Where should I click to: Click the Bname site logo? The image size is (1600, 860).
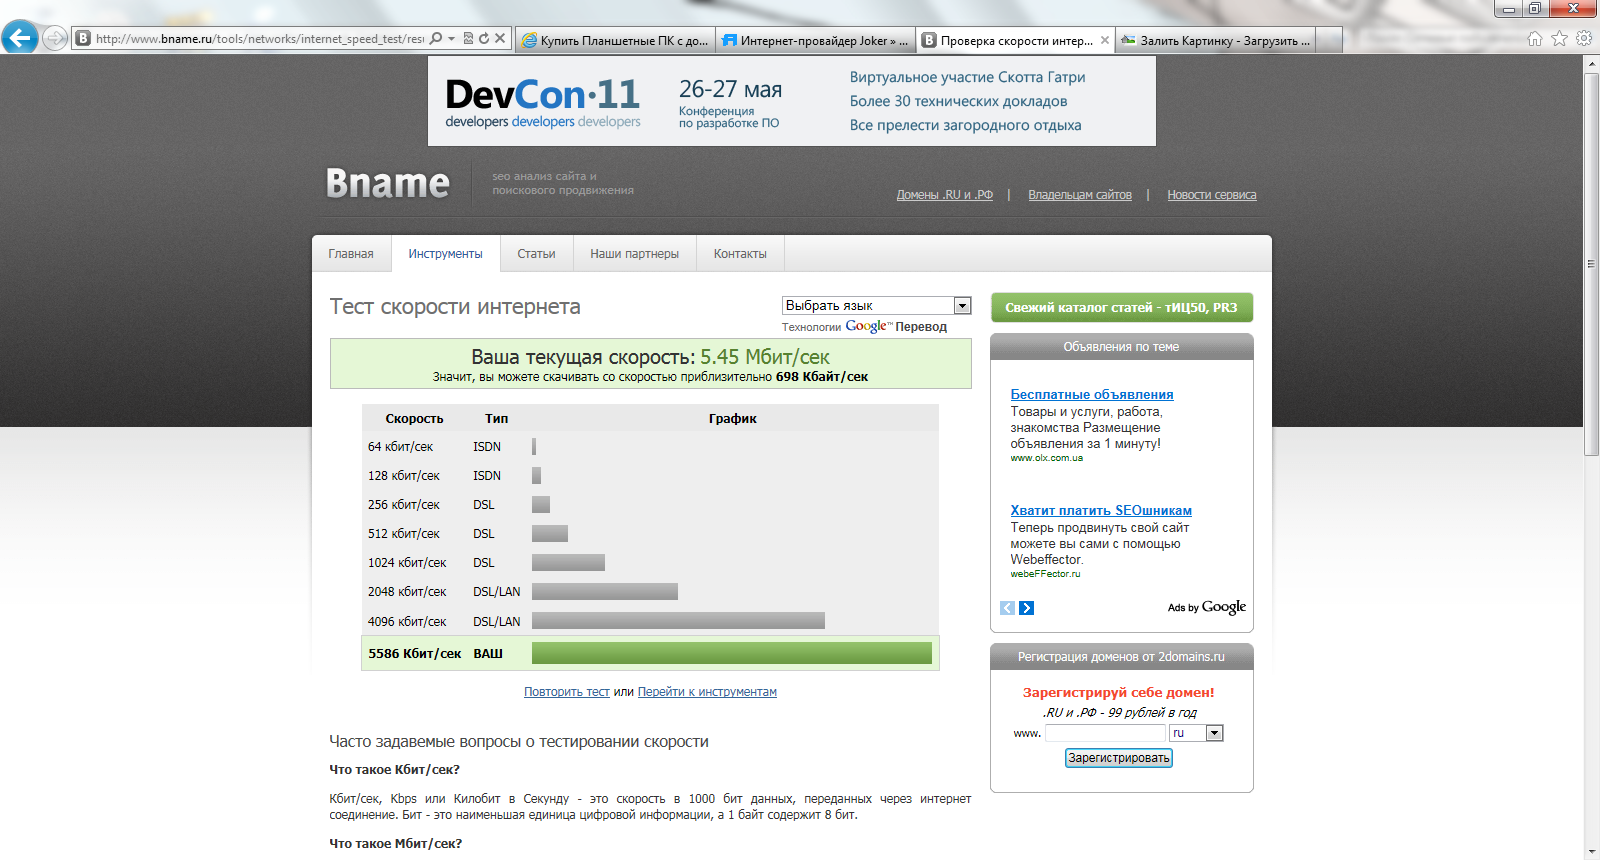388,183
